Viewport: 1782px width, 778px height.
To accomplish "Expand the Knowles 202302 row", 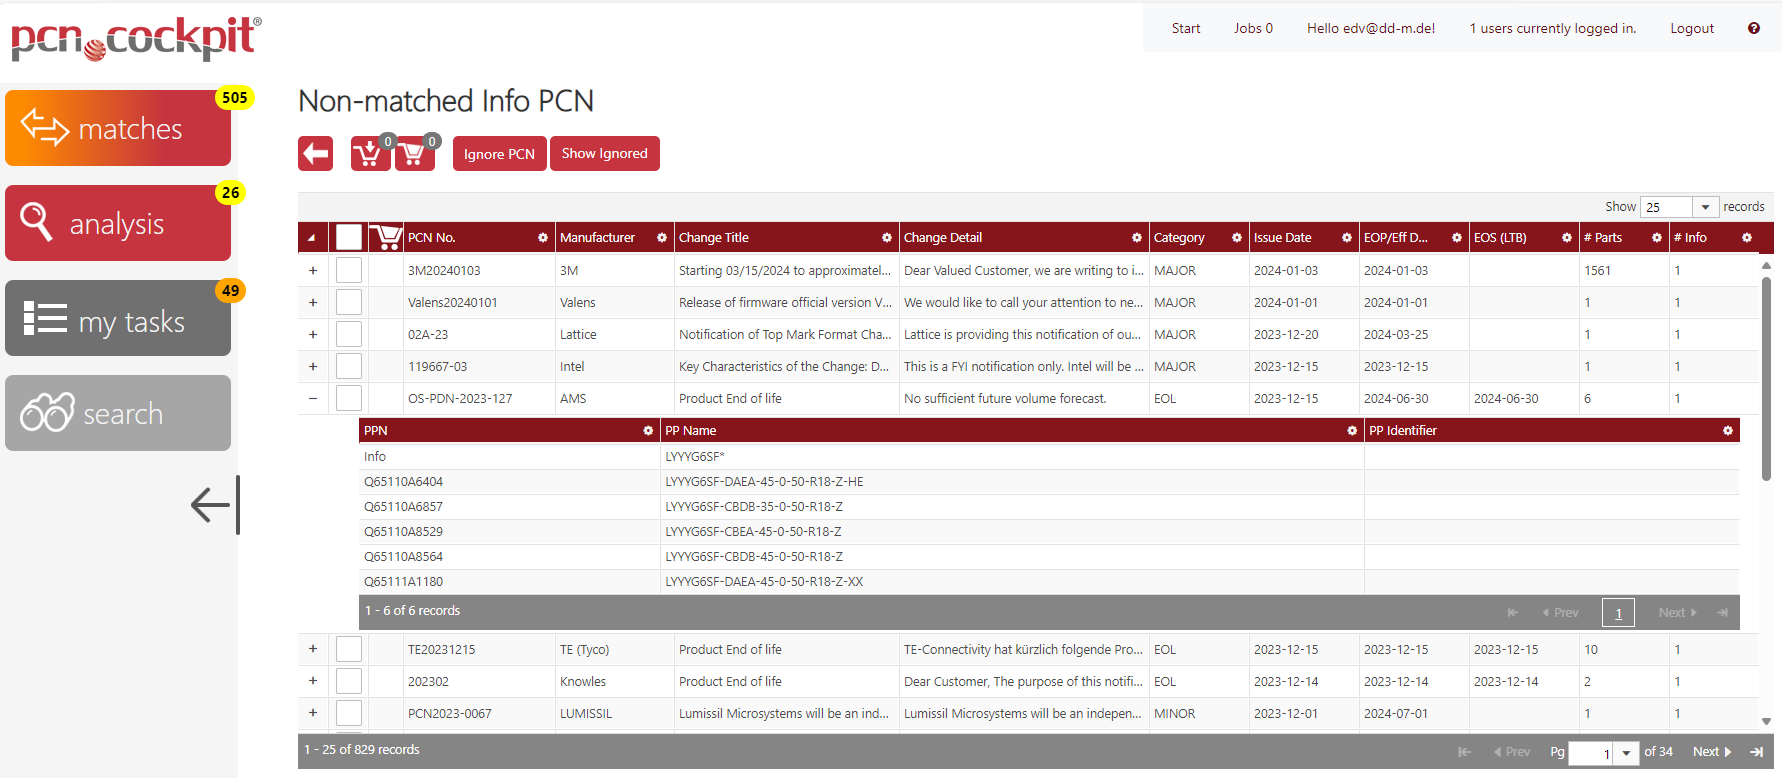I will click(x=313, y=681).
